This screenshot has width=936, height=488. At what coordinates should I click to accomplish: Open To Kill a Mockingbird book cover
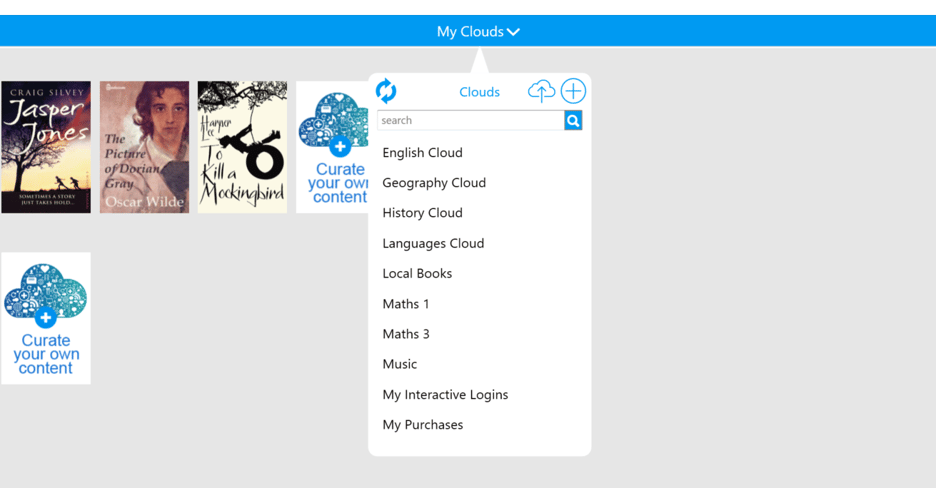[242, 147]
